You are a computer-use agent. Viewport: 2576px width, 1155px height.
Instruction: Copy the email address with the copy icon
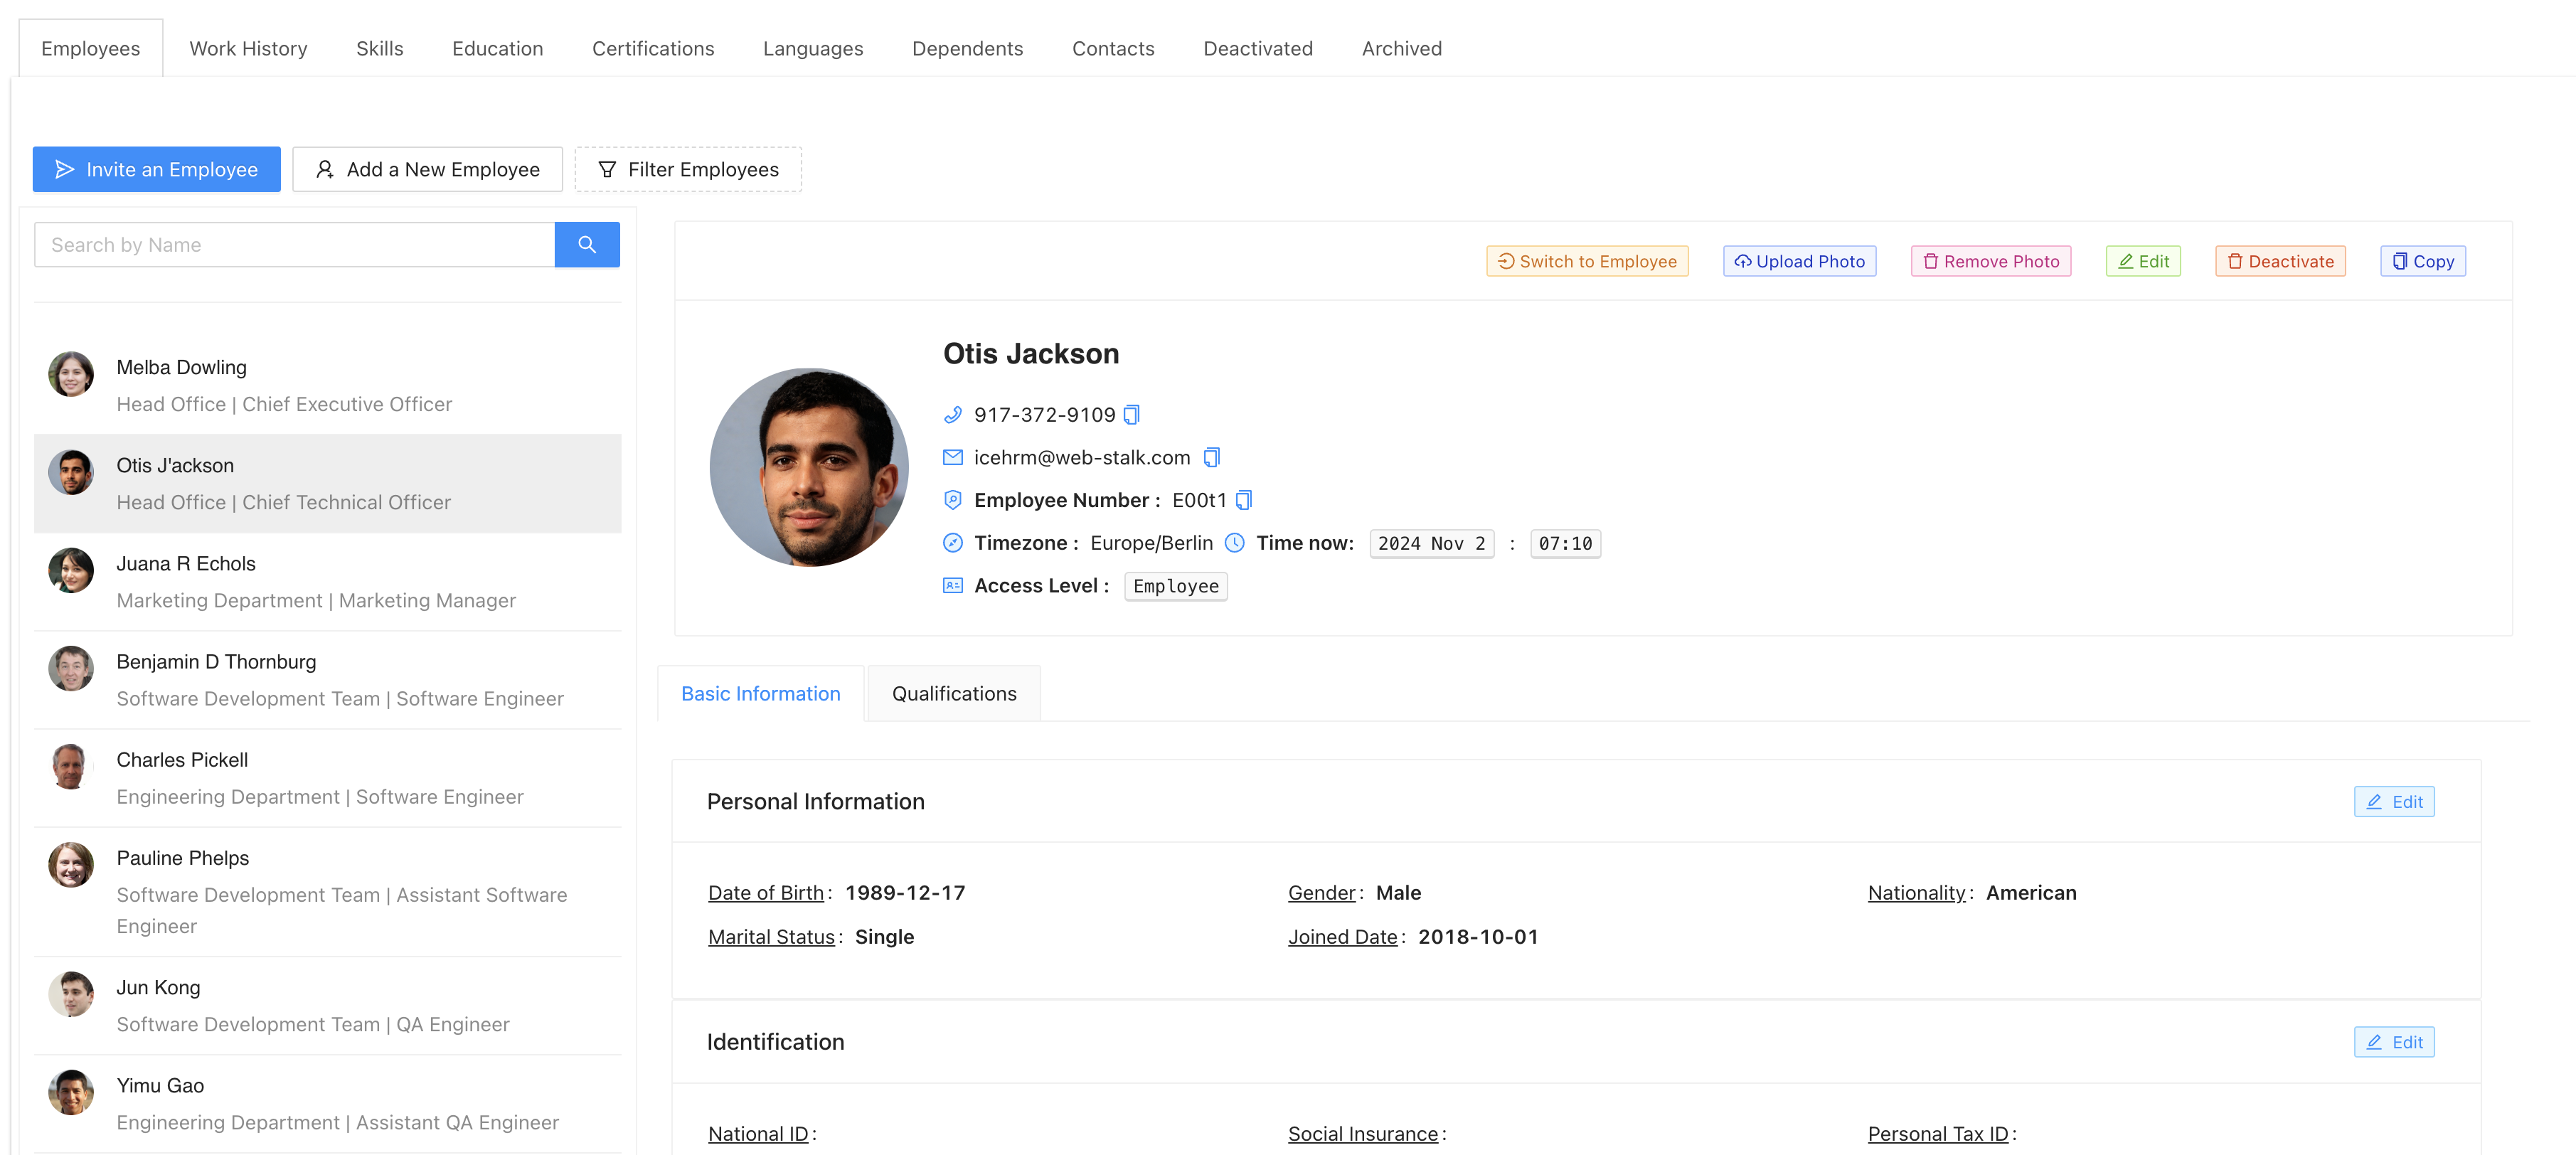(x=1211, y=458)
